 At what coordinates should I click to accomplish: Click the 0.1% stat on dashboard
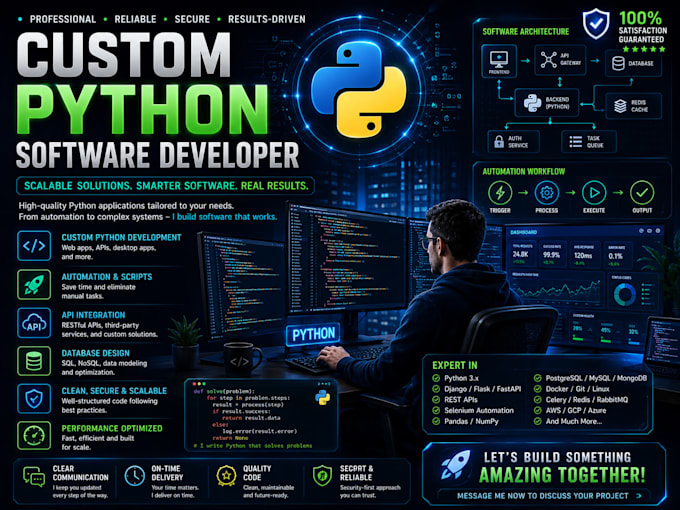(x=615, y=256)
